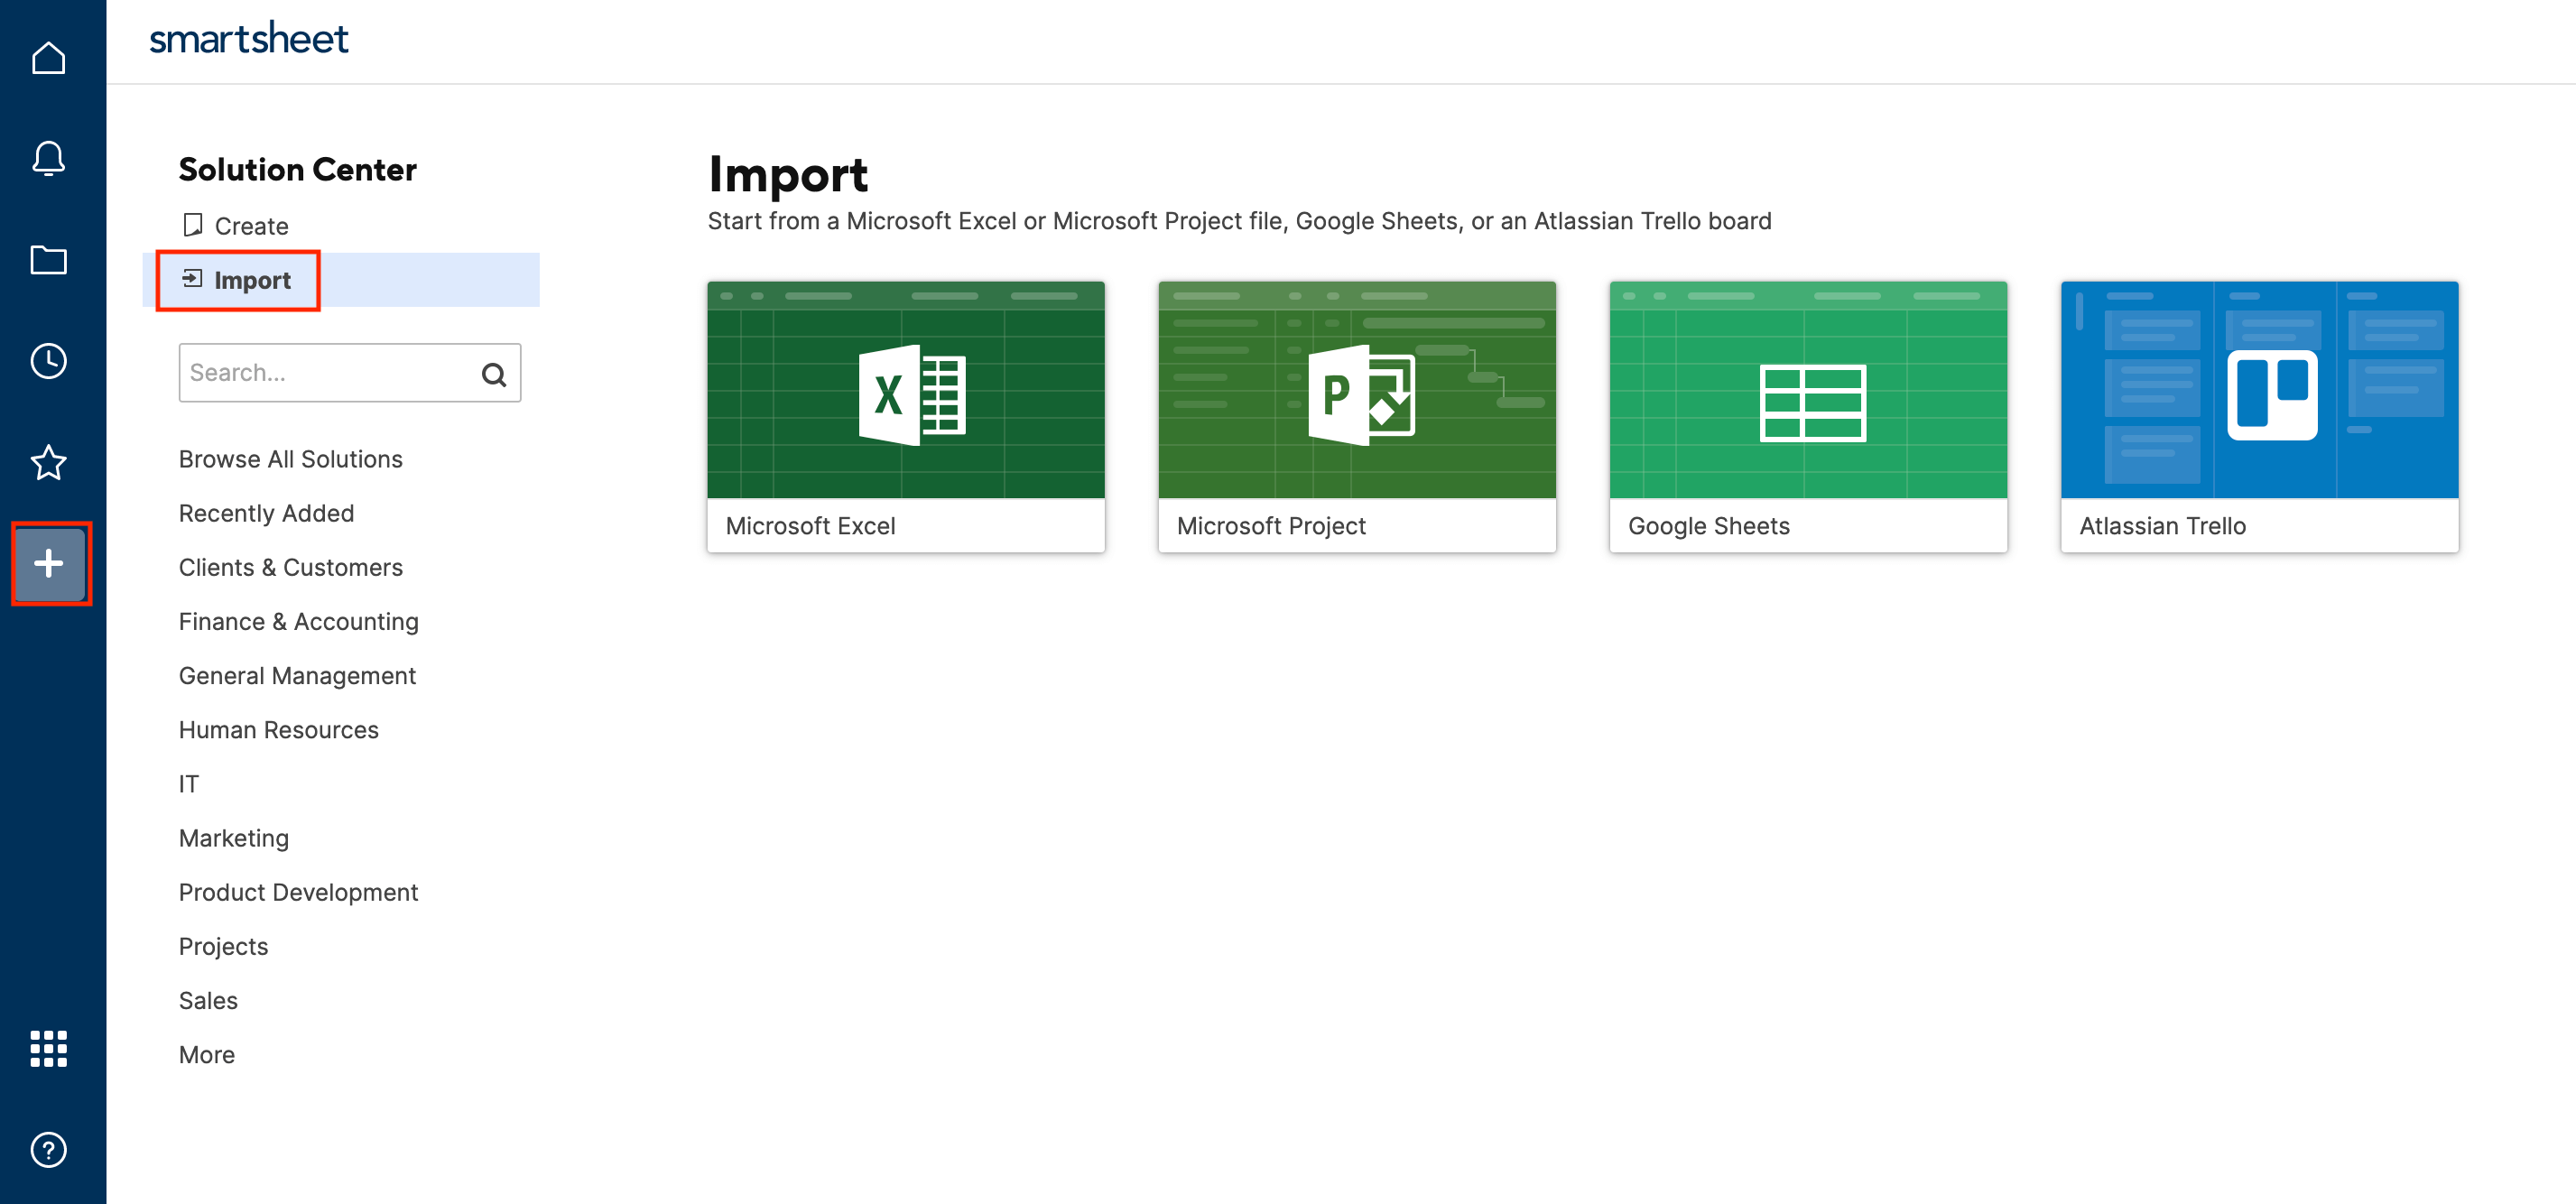Click into the Search field
This screenshot has height=1204, width=2576.
coord(325,373)
